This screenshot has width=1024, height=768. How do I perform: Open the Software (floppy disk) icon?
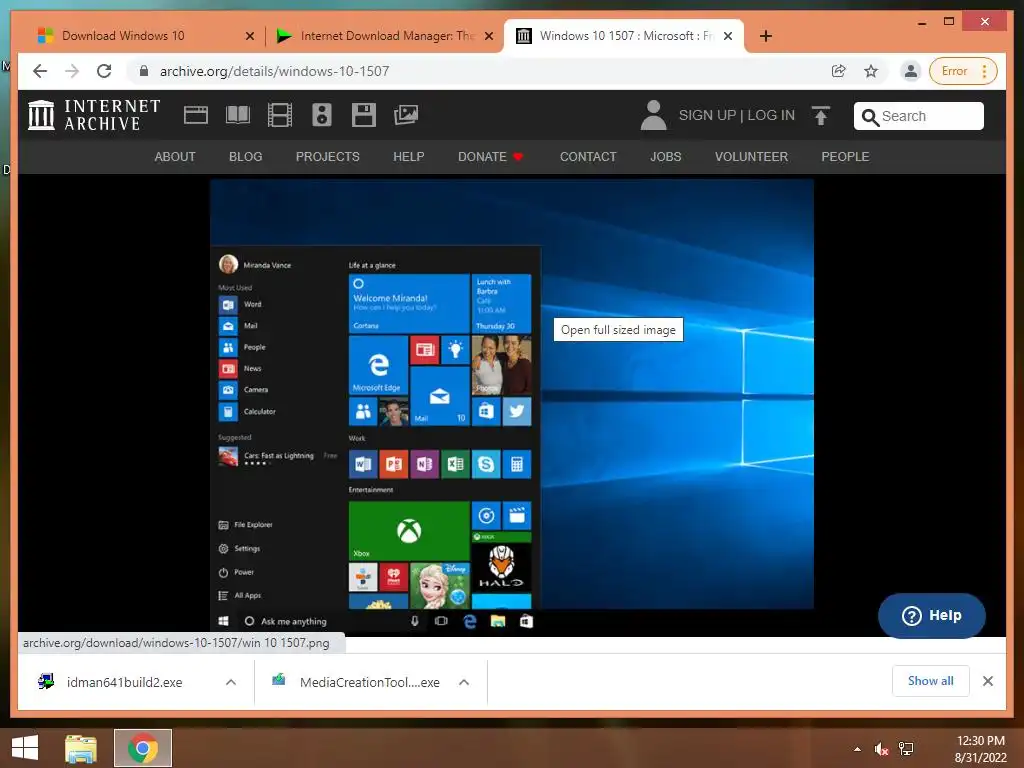pyautogui.click(x=364, y=115)
